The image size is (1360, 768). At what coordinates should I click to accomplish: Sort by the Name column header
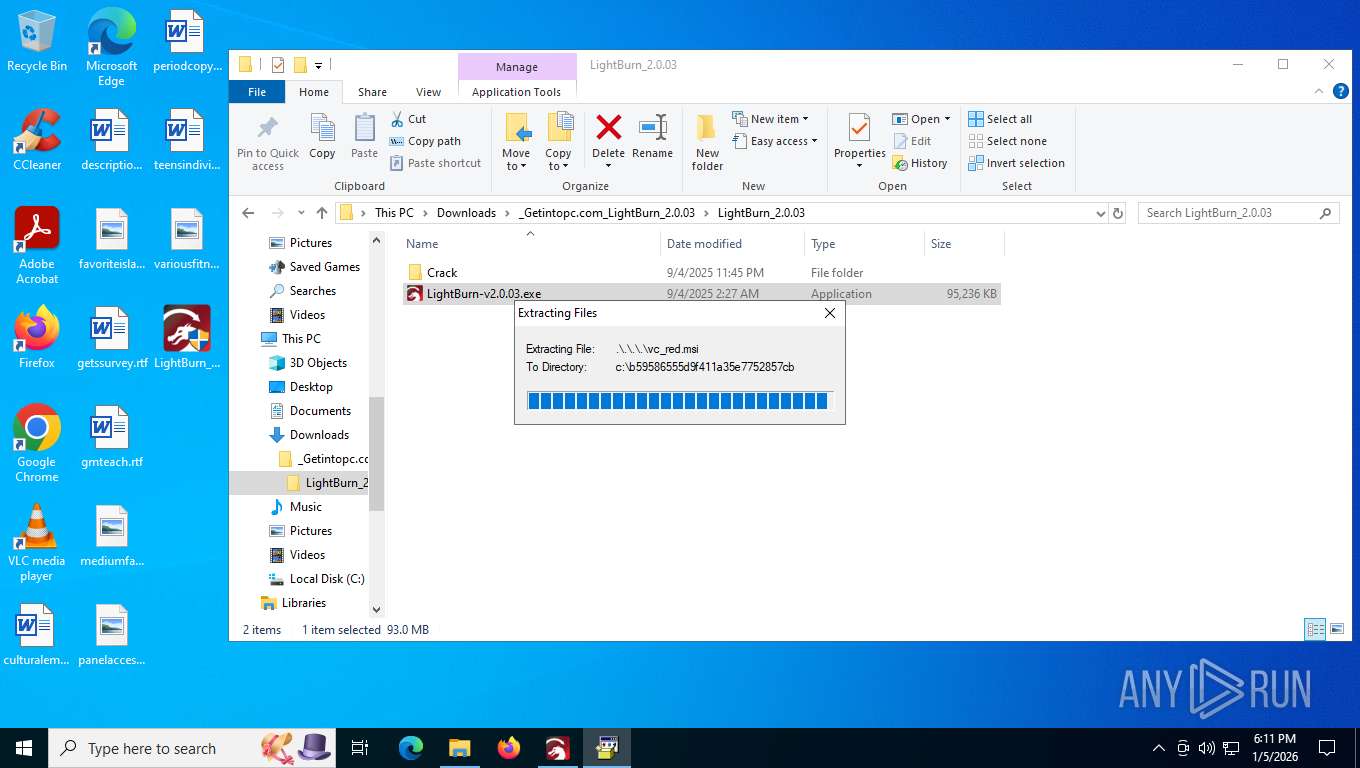coord(530,244)
